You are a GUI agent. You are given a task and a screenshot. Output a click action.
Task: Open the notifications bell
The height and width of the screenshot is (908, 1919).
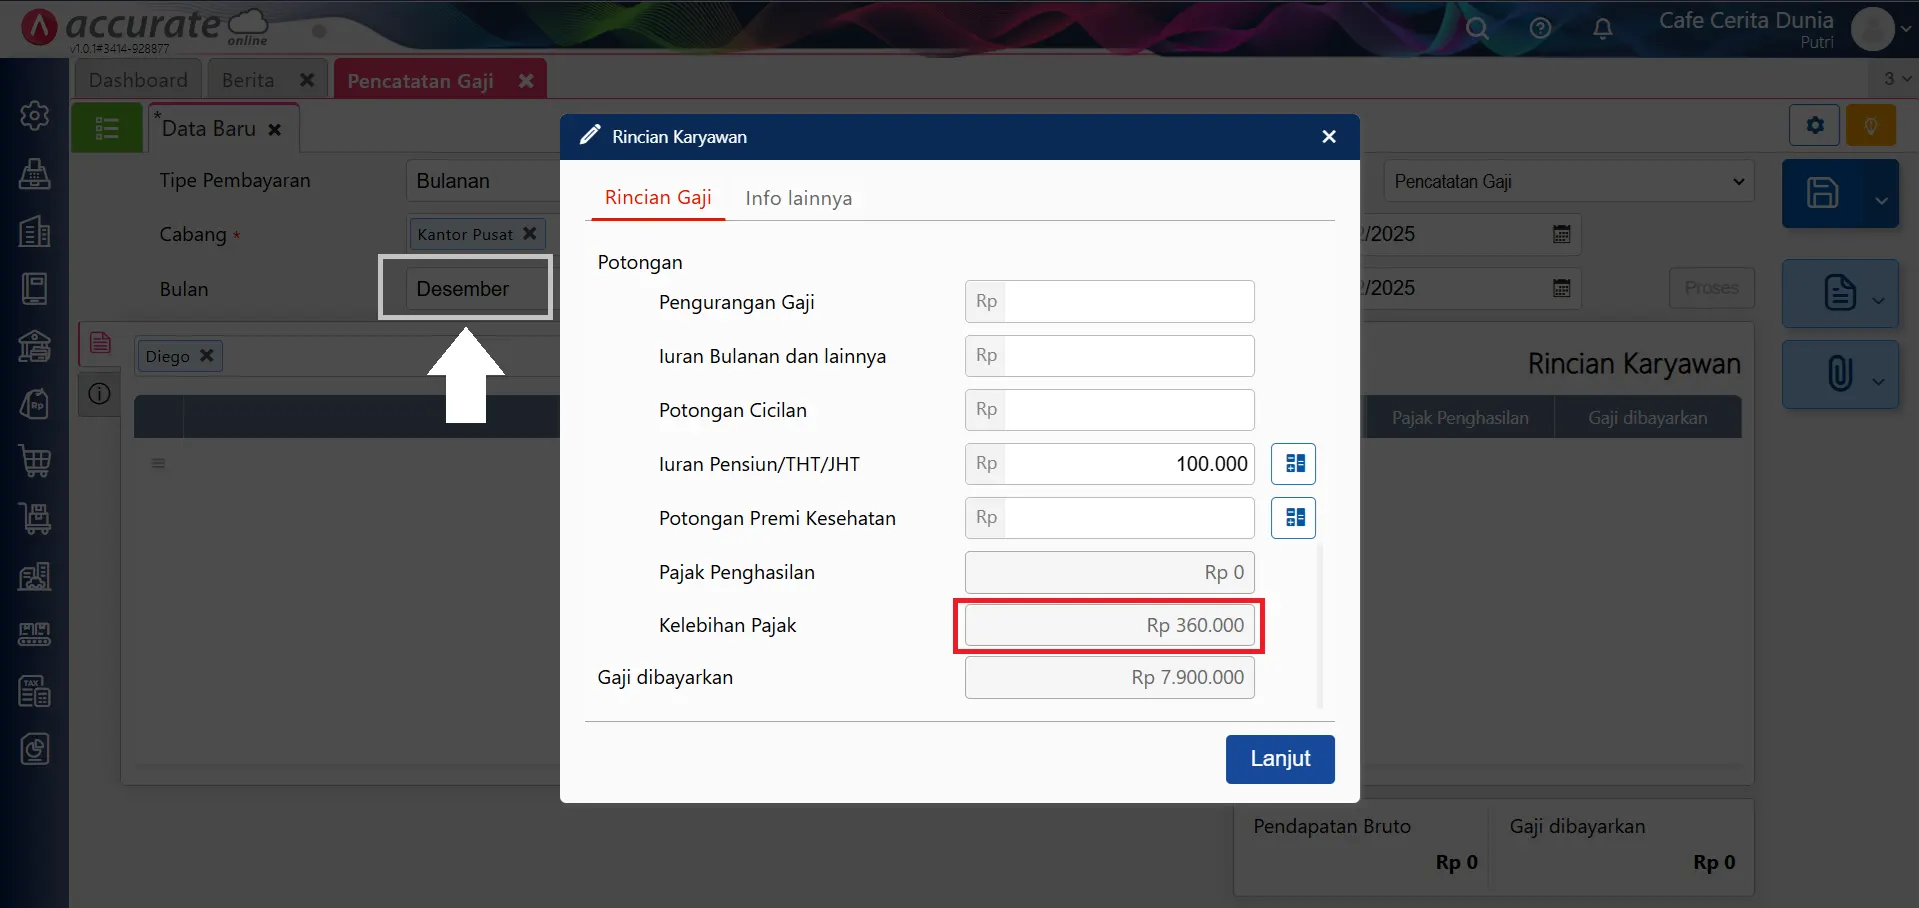[x=1602, y=29]
